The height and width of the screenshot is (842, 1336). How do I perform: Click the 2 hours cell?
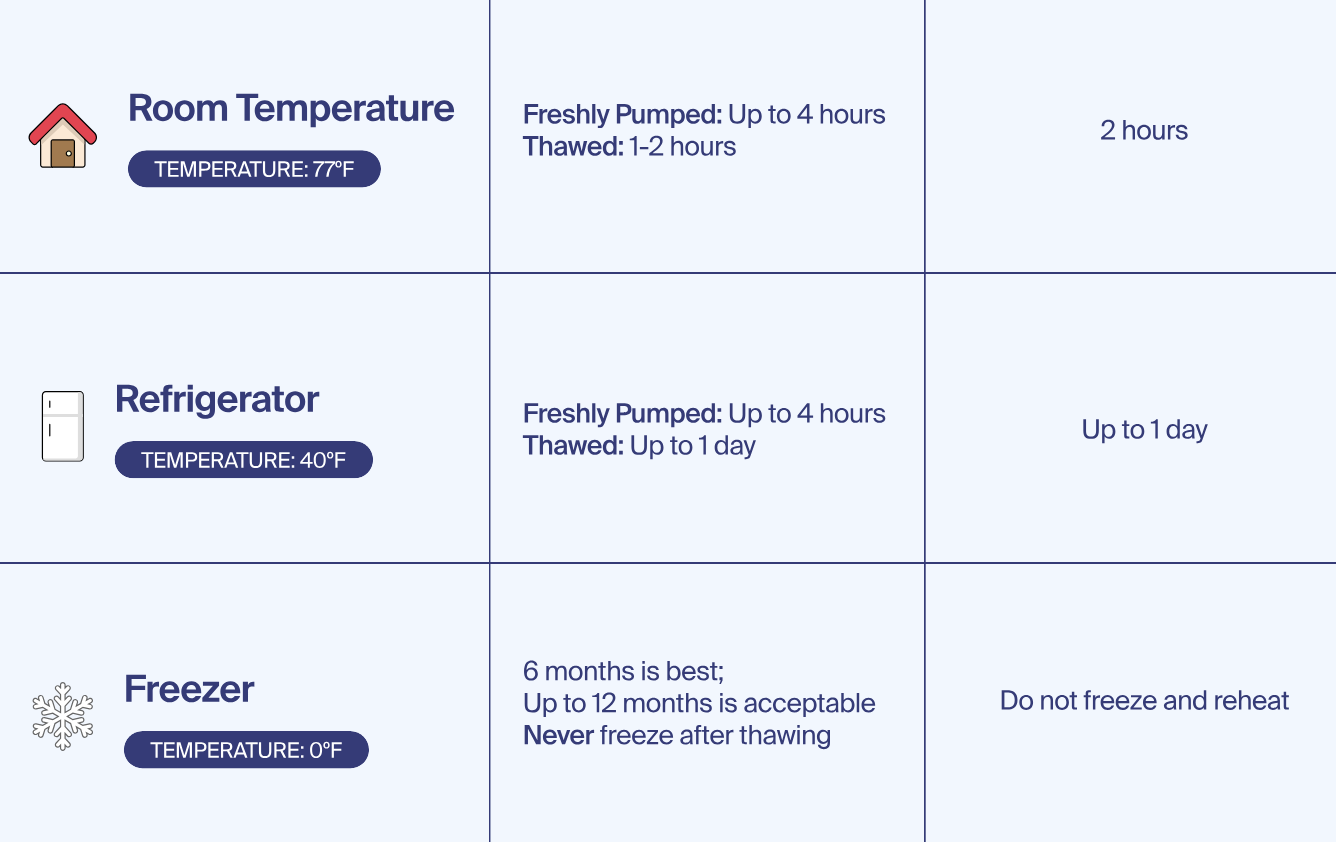1144,131
